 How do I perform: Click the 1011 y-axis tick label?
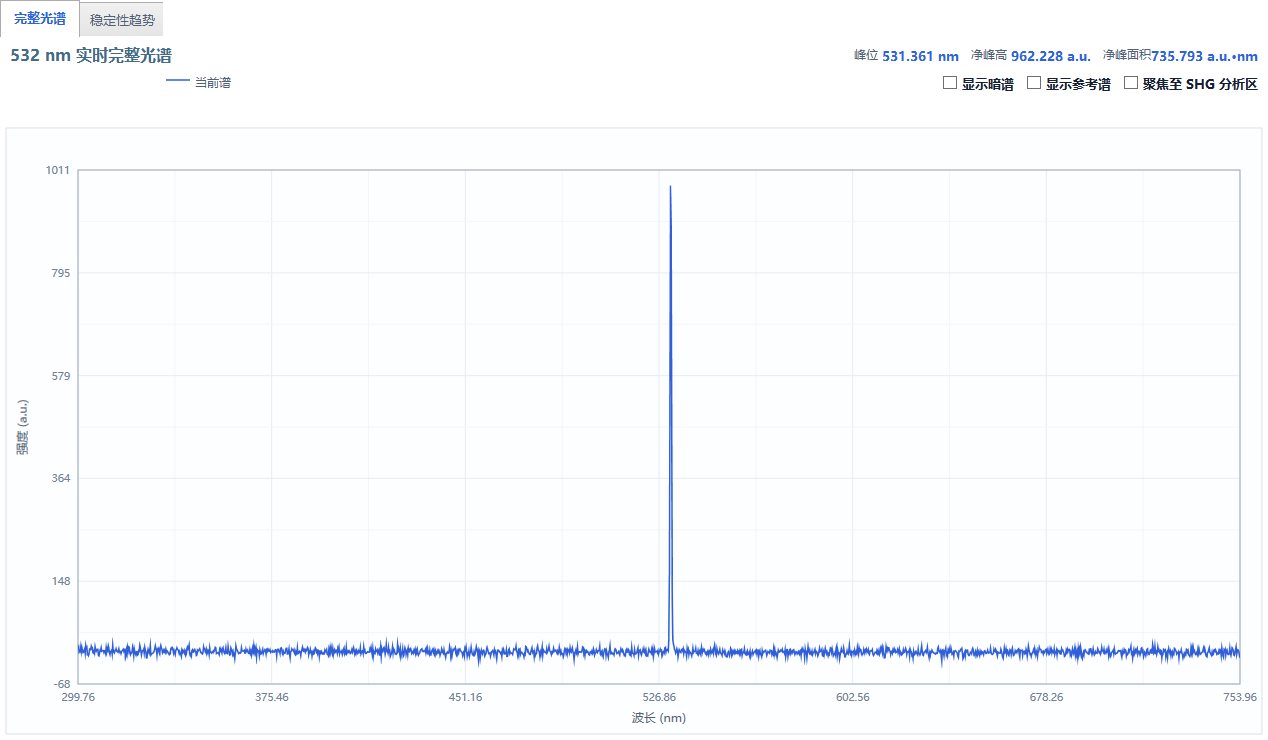point(58,170)
